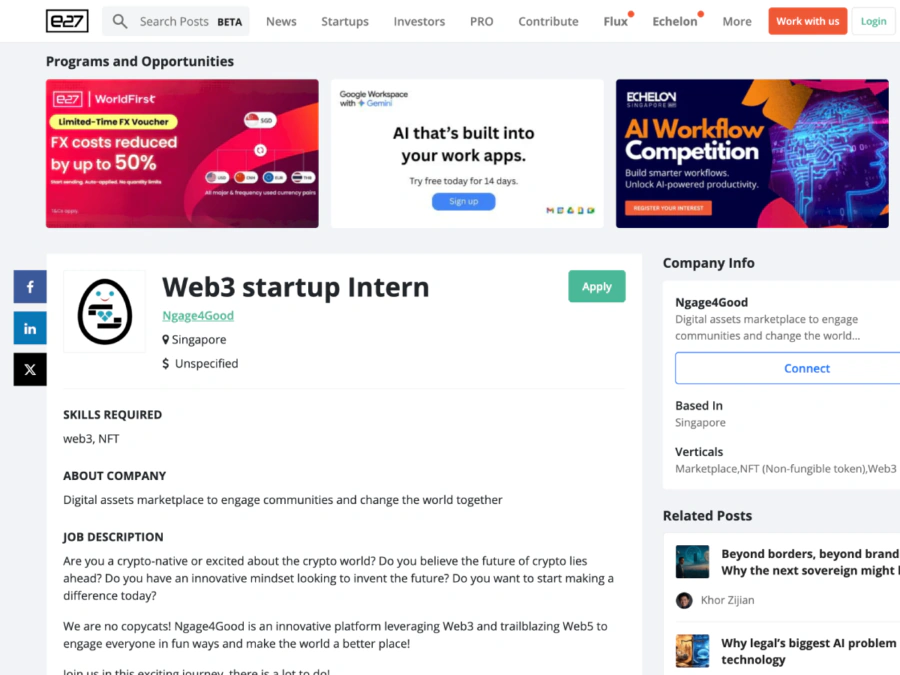Select the News menu item
Image resolution: width=900 pixels, height=675 pixels.
(x=281, y=21)
